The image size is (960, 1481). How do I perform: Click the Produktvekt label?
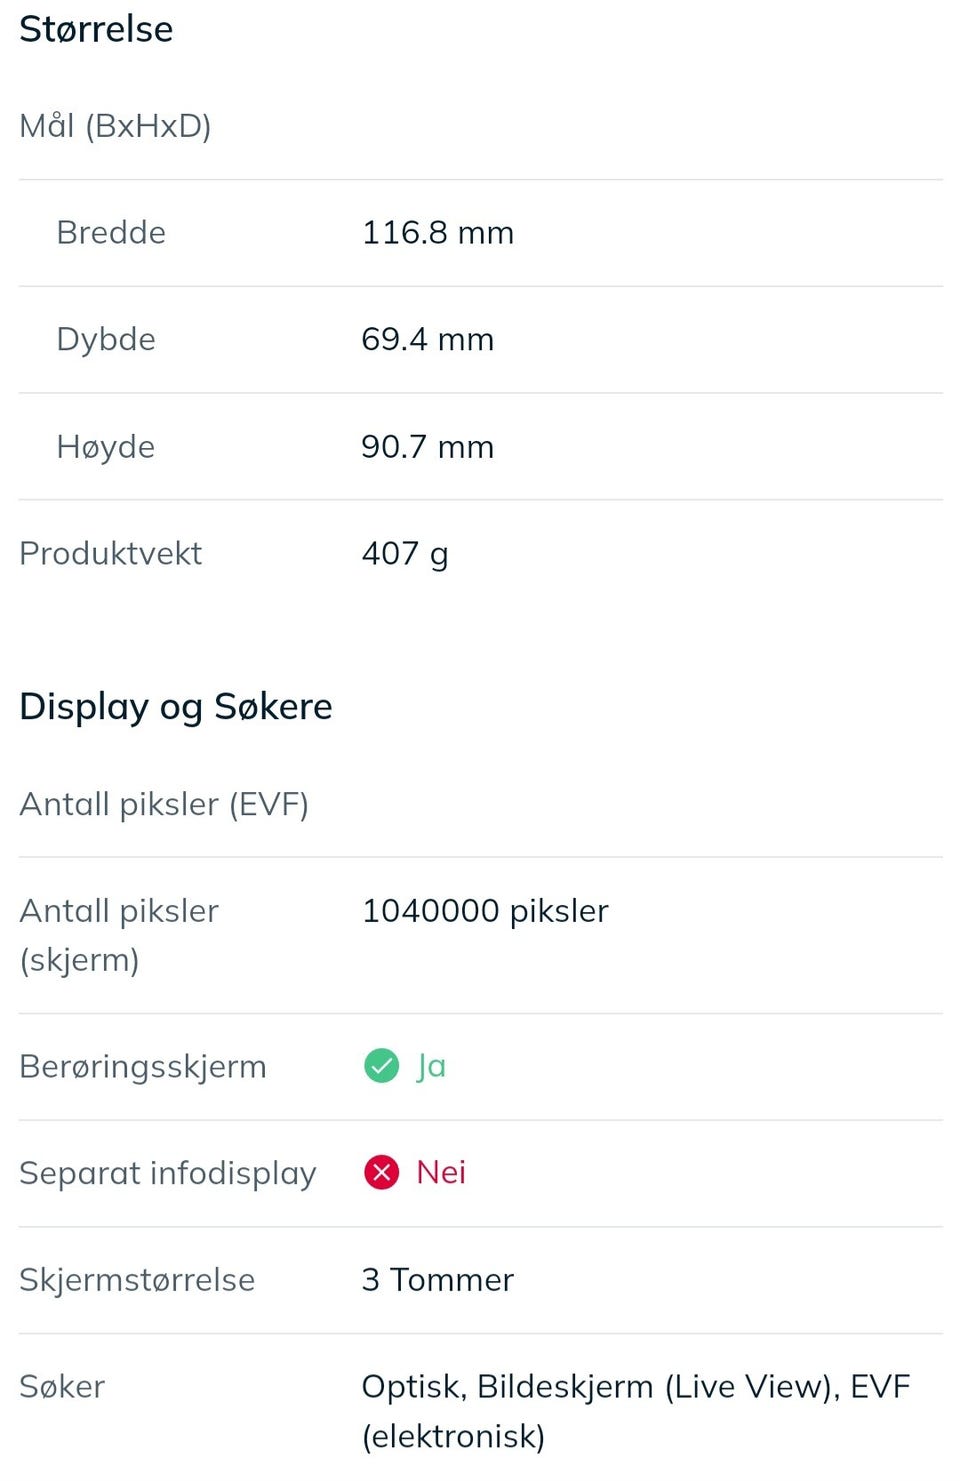110,553
